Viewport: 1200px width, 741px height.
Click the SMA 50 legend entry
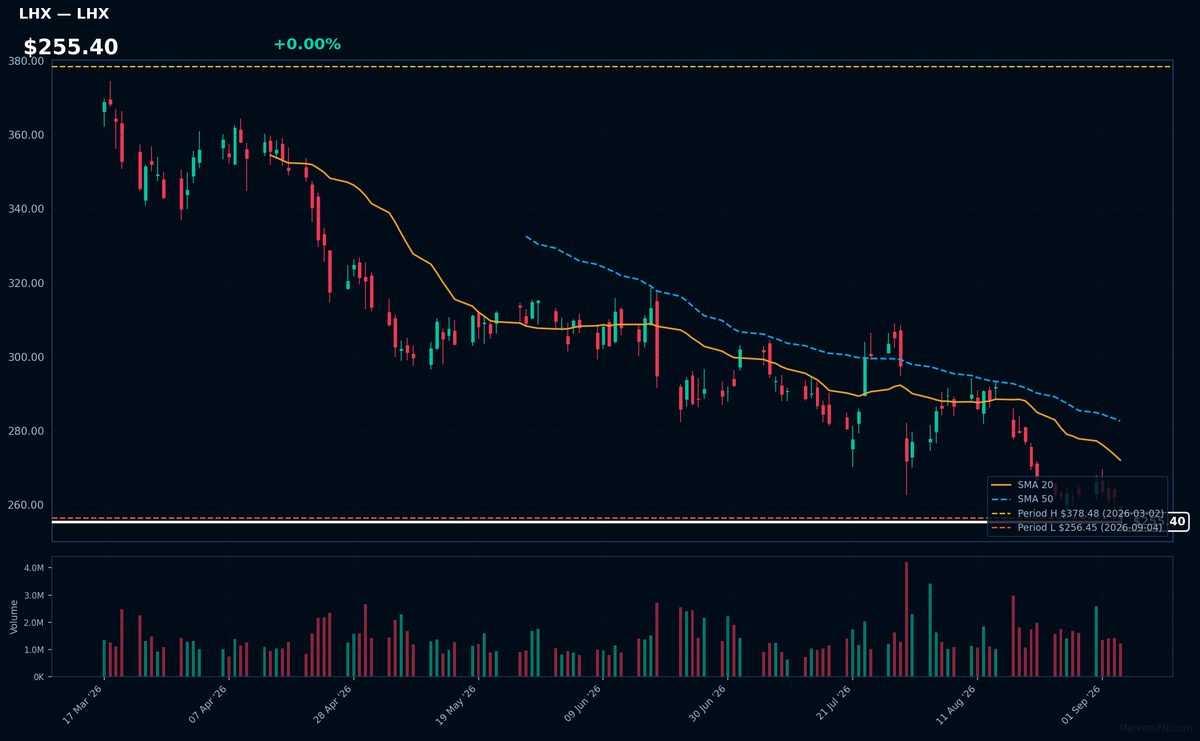coord(1023,499)
